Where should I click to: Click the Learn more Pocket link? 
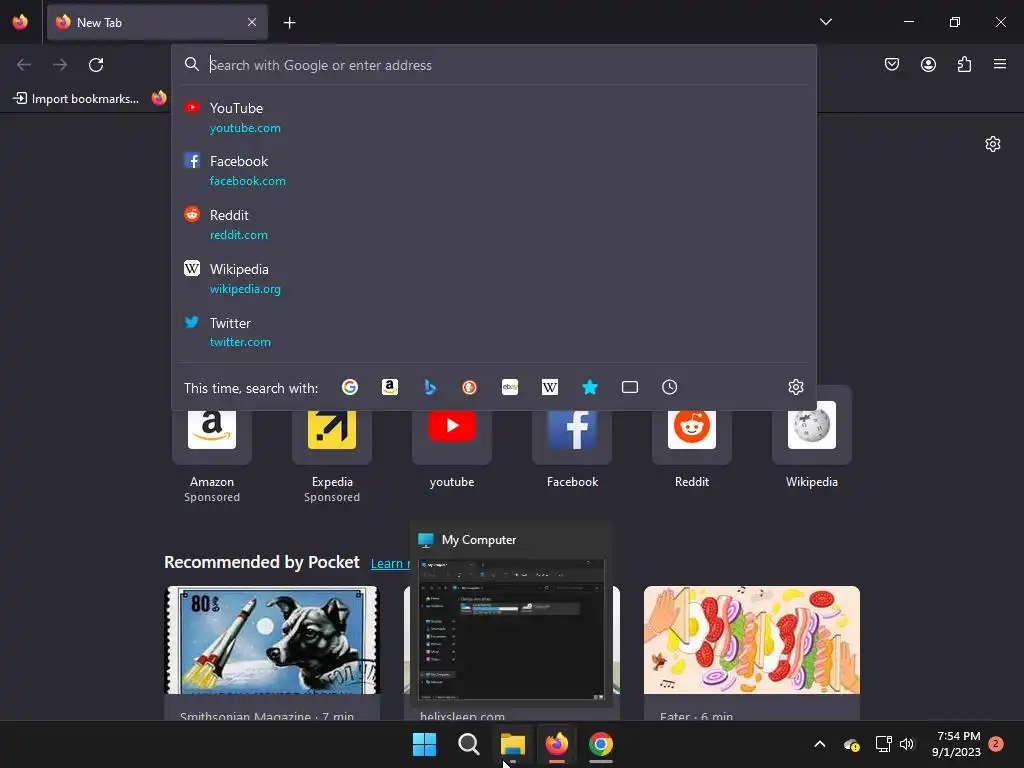[x=390, y=564]
